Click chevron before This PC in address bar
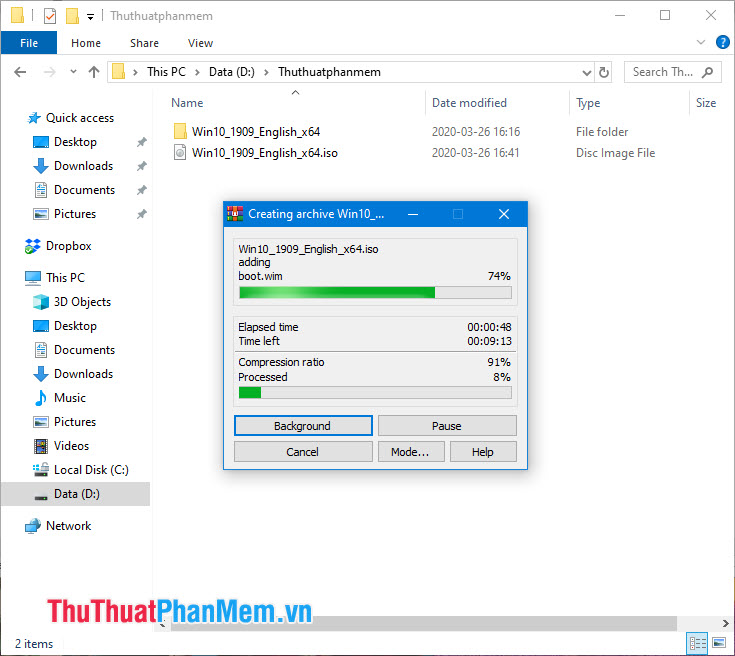Screen dimensions: 735x656 (135, 72)
